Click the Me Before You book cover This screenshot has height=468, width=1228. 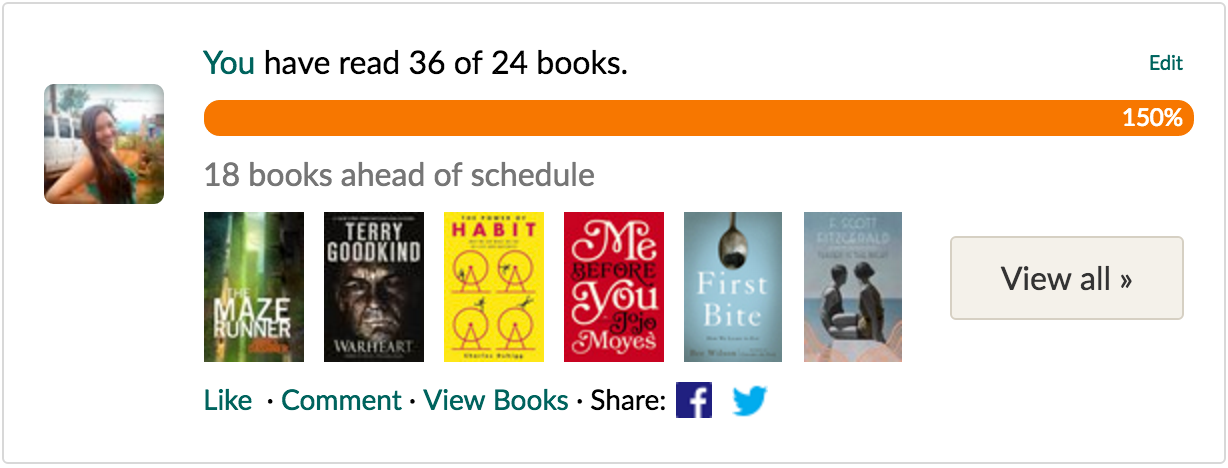coord(614,287)
